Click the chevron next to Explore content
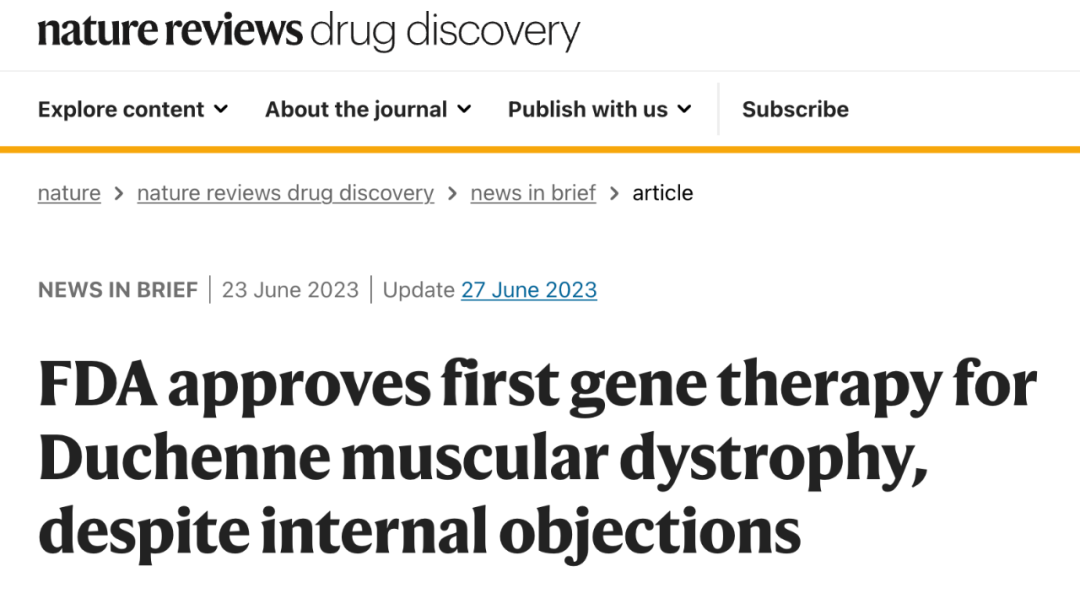Viewport: 1080px width, 604px height. [x=221, y=109]
